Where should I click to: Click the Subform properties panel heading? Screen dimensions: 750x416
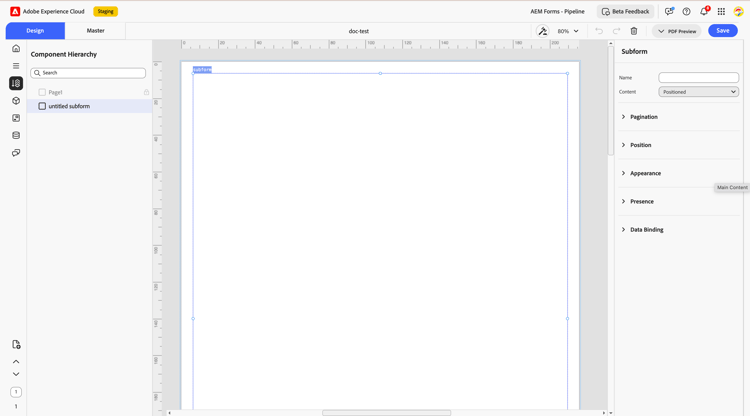coord(634,52)
